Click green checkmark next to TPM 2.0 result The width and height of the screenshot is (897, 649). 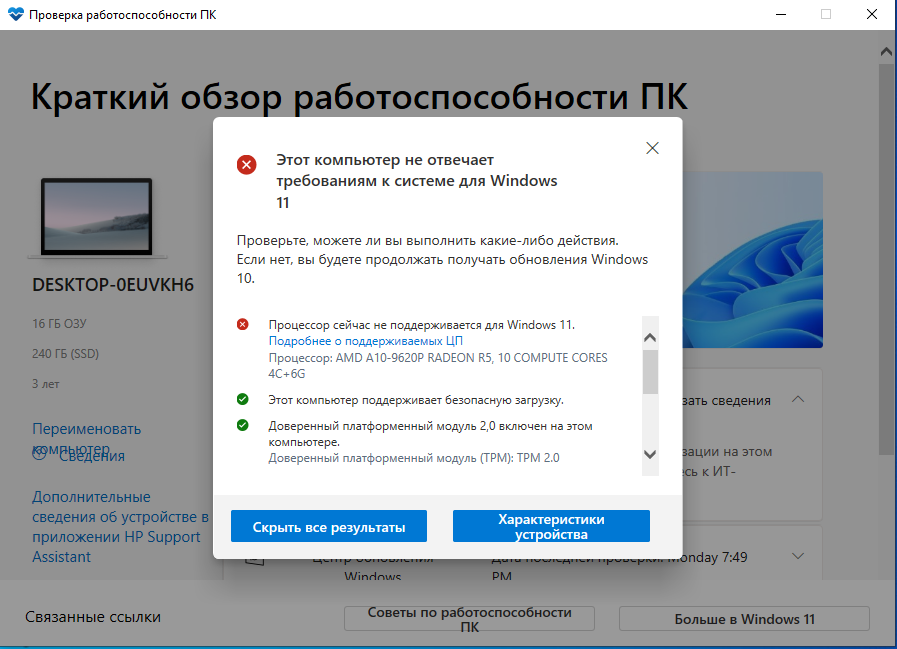[x=243, y=425]
